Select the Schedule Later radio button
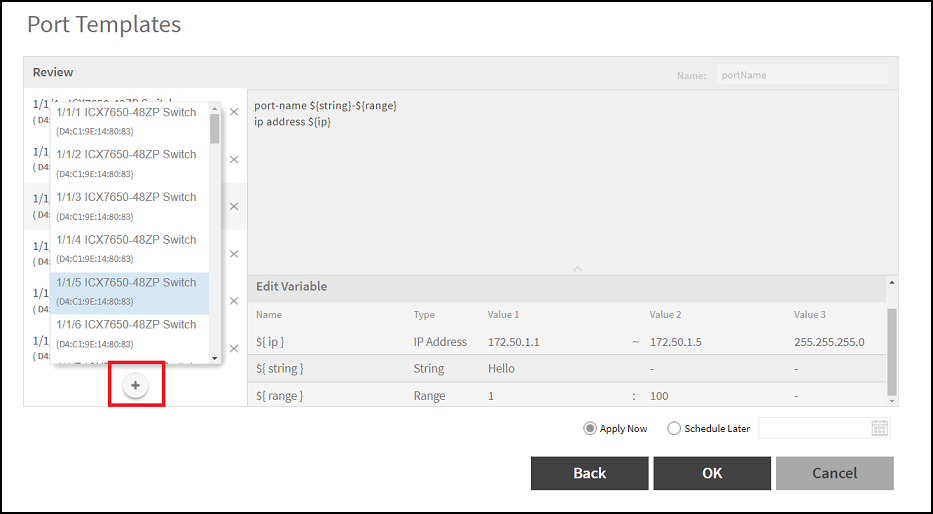The image size is (933, 514). pos(674,428)
